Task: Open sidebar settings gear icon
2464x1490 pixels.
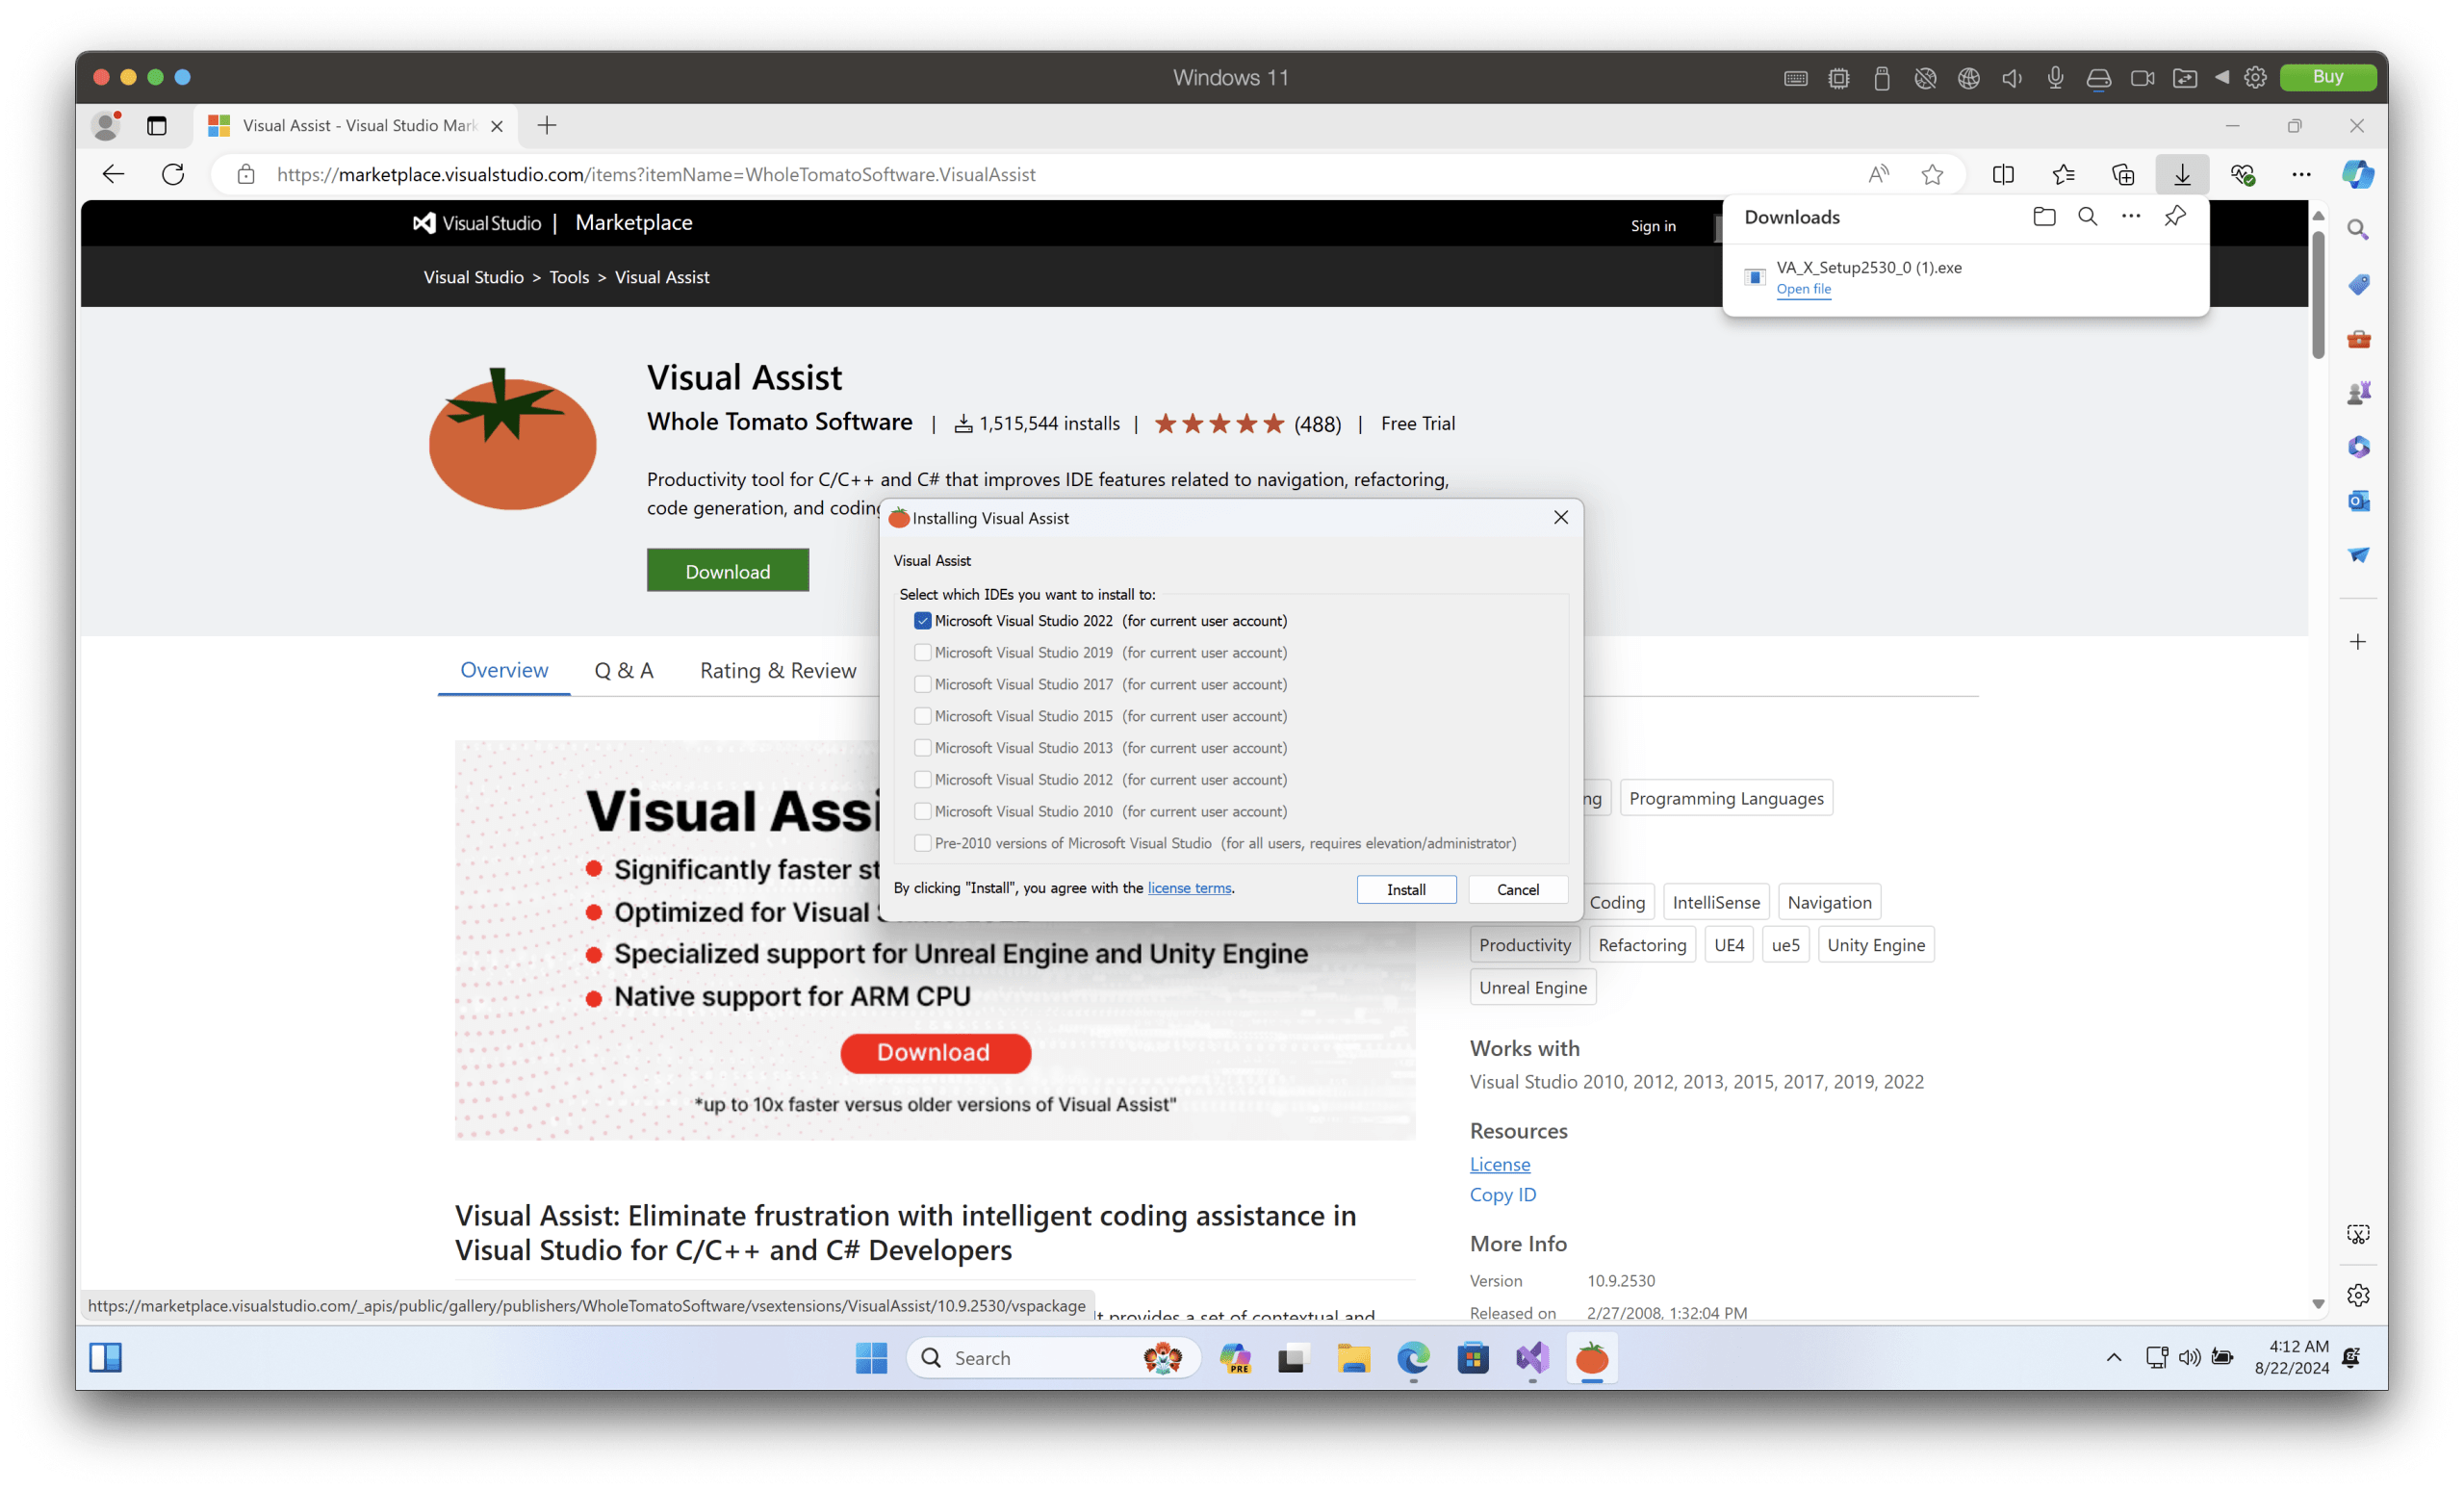Action: [2358, 1296]
